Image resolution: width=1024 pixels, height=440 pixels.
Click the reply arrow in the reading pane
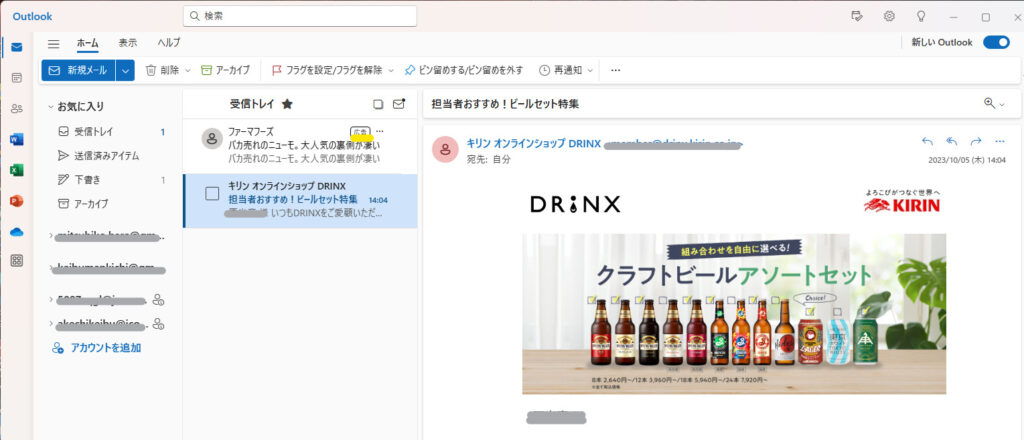click(927, 141)
